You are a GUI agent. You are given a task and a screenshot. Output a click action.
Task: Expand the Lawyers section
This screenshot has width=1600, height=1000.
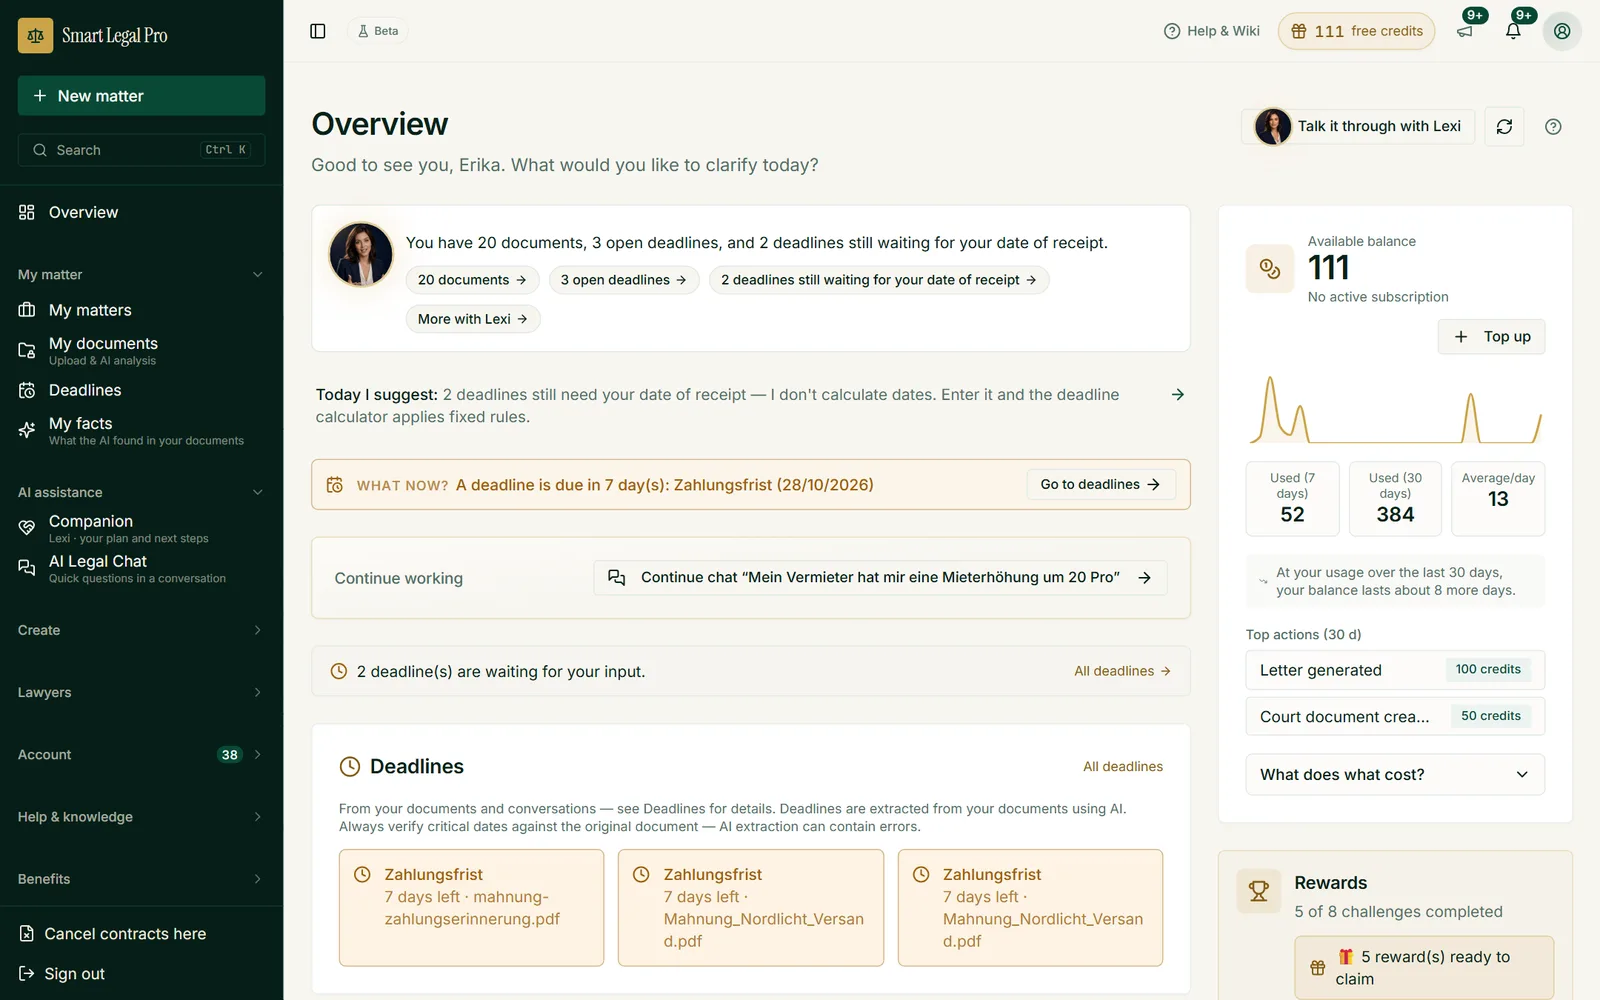pos(141,692)
